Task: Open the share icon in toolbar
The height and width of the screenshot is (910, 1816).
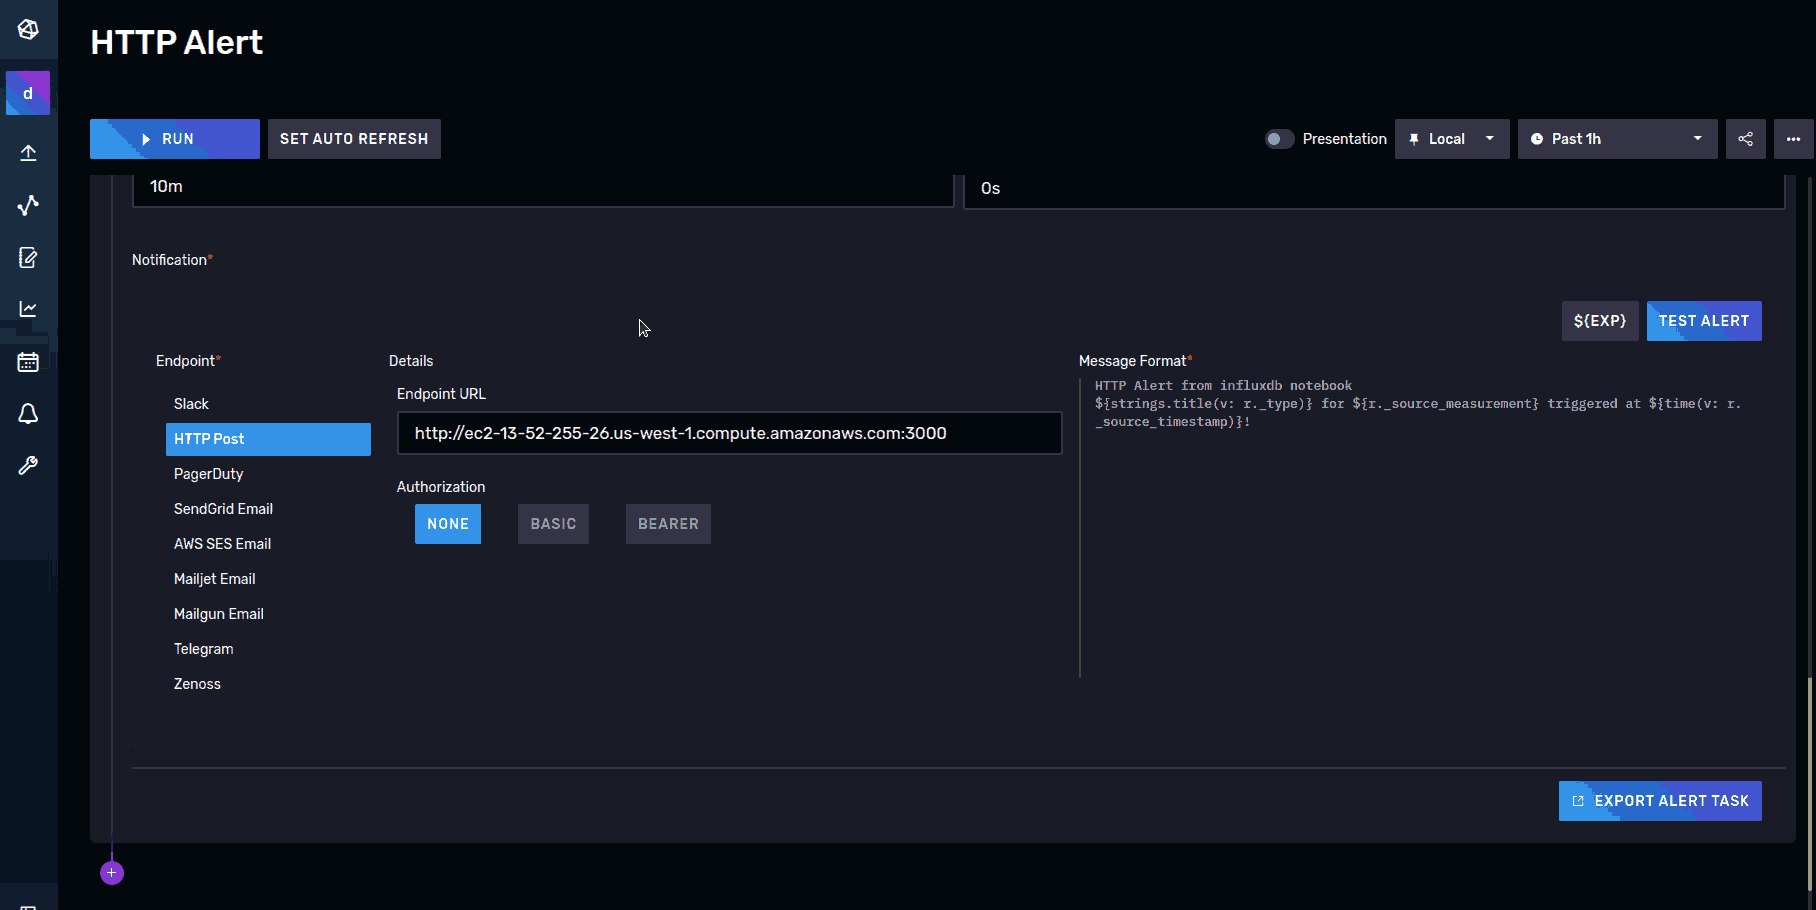Action: 1745,138
